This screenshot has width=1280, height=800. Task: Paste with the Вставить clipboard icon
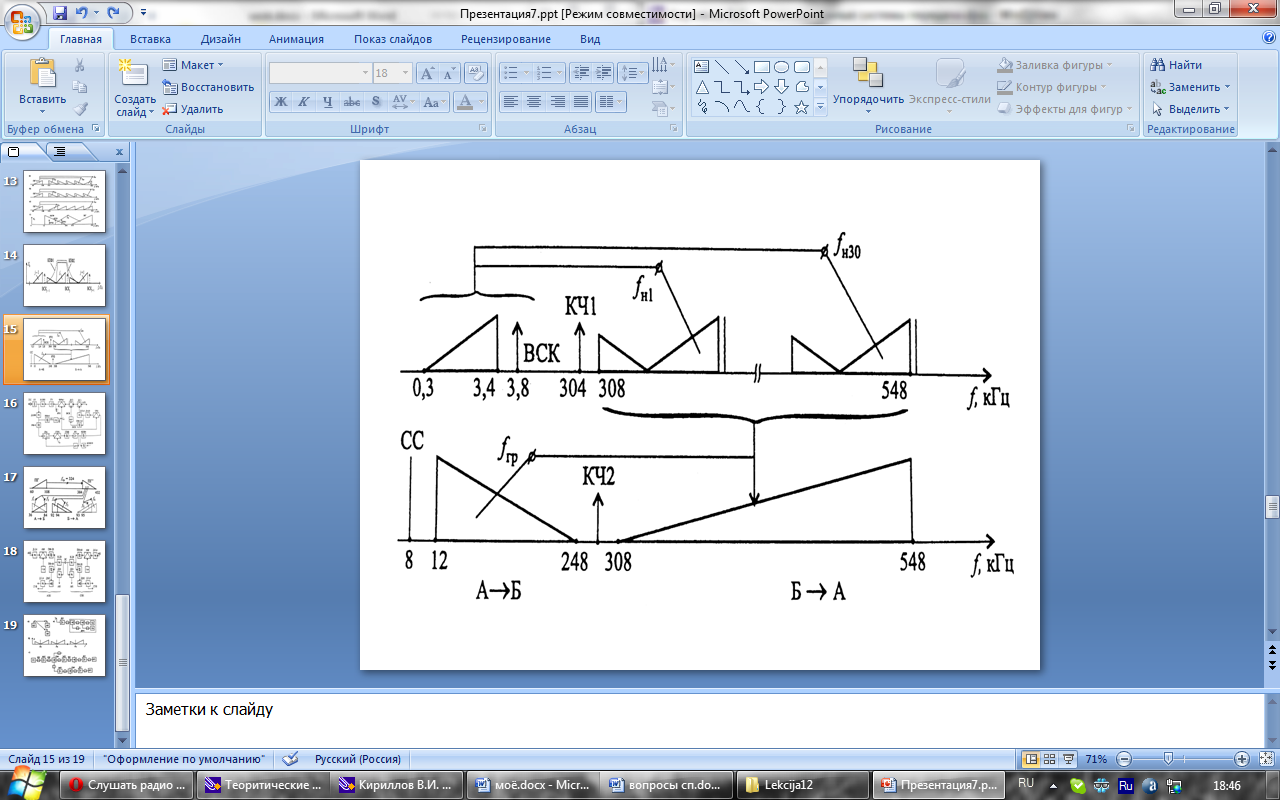click(42, 73)
